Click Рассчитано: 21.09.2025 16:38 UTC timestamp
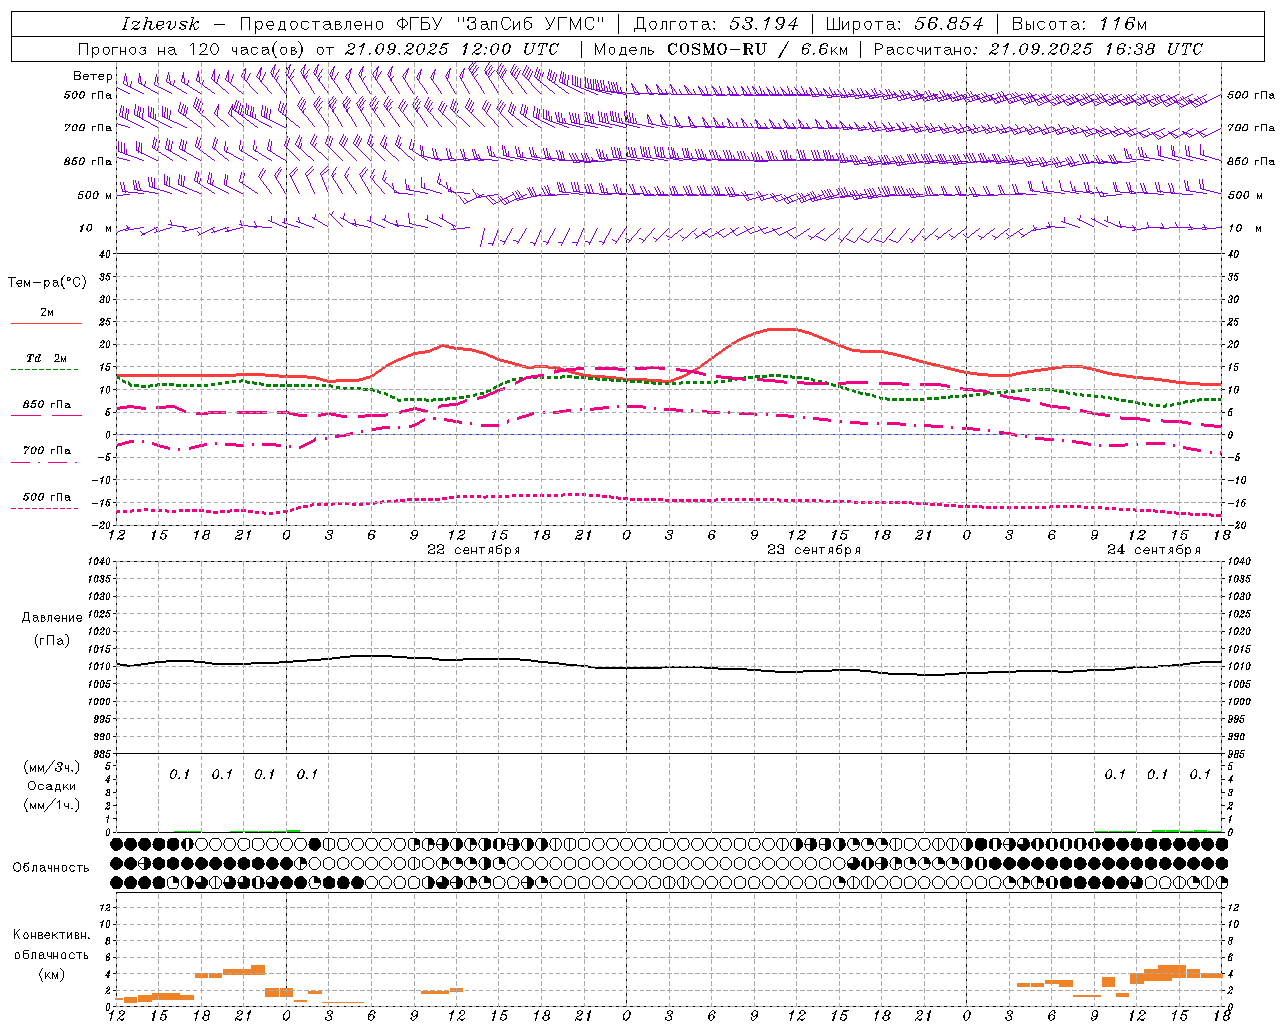Image resolution: width=1280 pixels, height=1024 pixels. coord(1038,49)
